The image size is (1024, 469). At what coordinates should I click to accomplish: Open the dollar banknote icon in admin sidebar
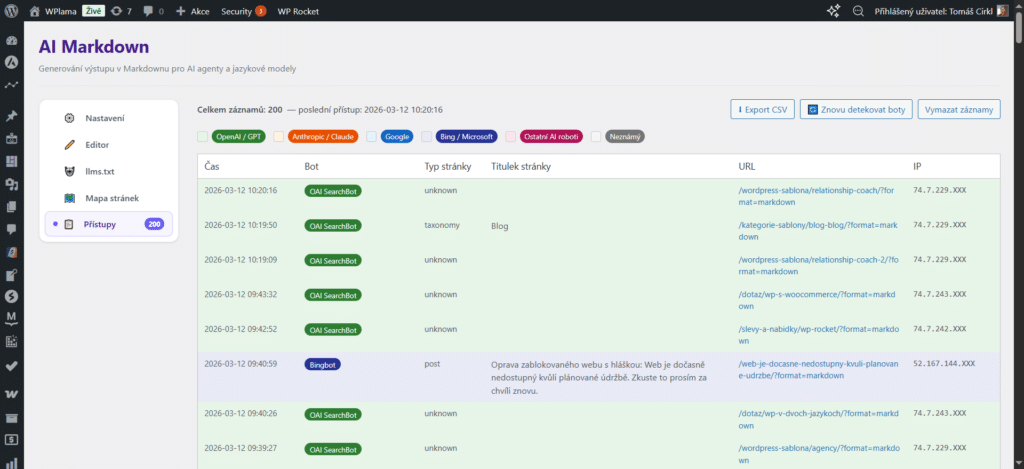[11, 439]
